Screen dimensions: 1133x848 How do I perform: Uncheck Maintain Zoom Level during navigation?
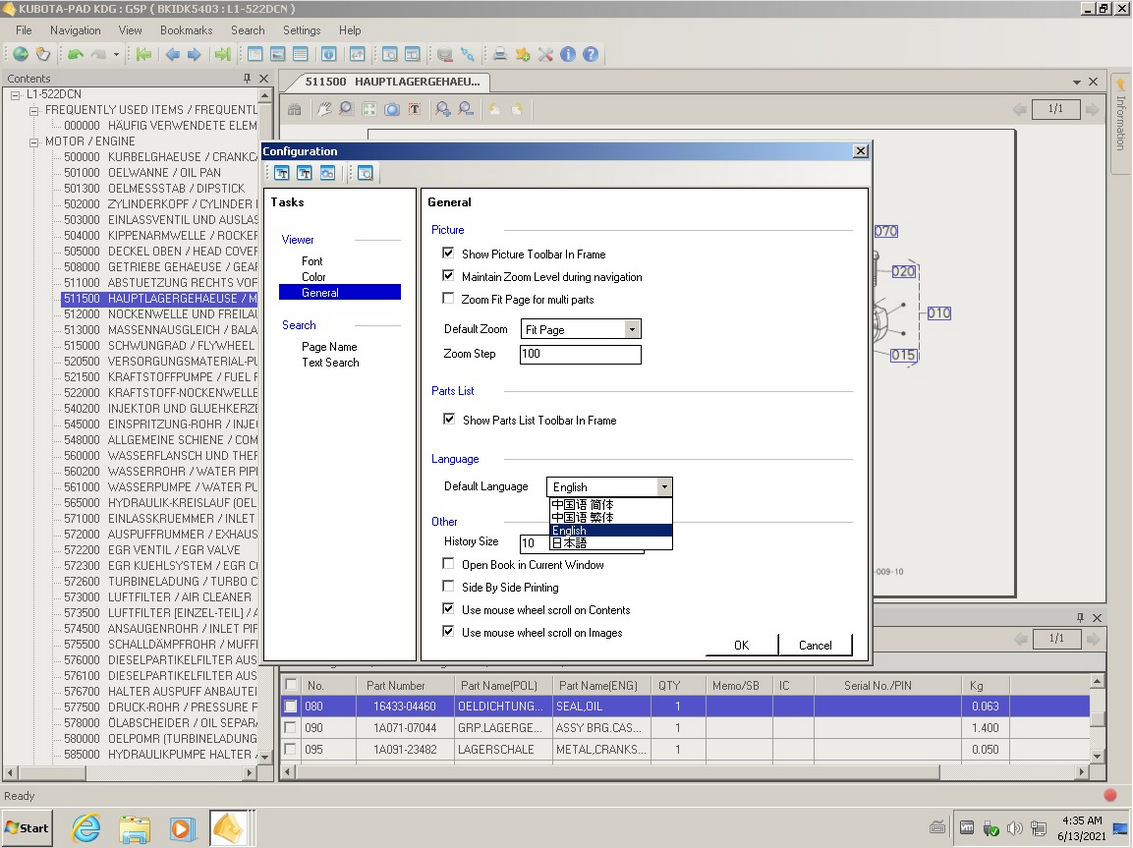pos(448,276)
